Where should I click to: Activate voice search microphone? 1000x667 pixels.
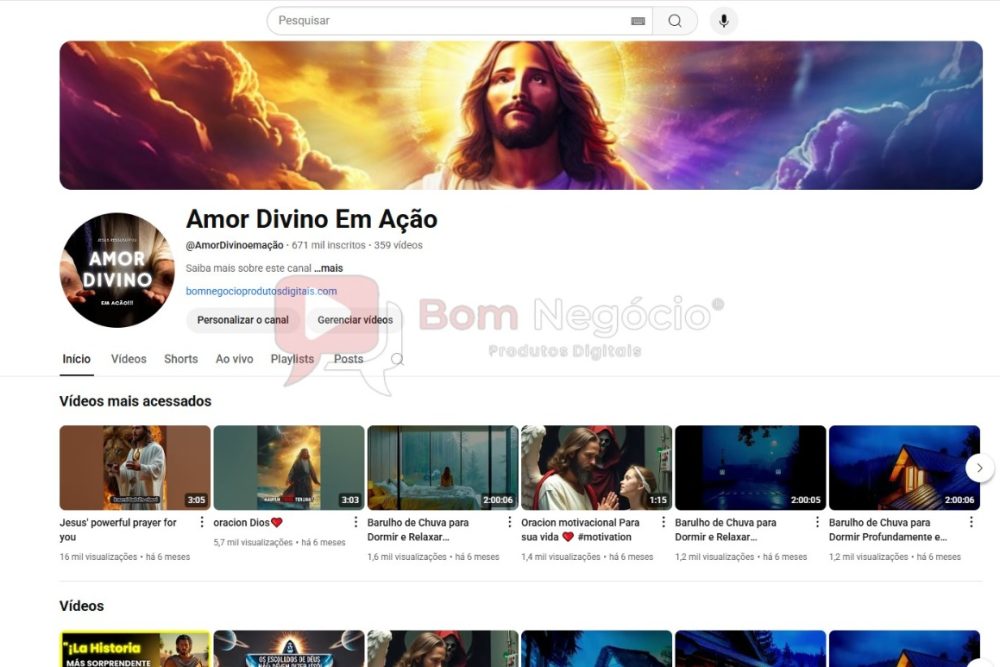point(723,21)
